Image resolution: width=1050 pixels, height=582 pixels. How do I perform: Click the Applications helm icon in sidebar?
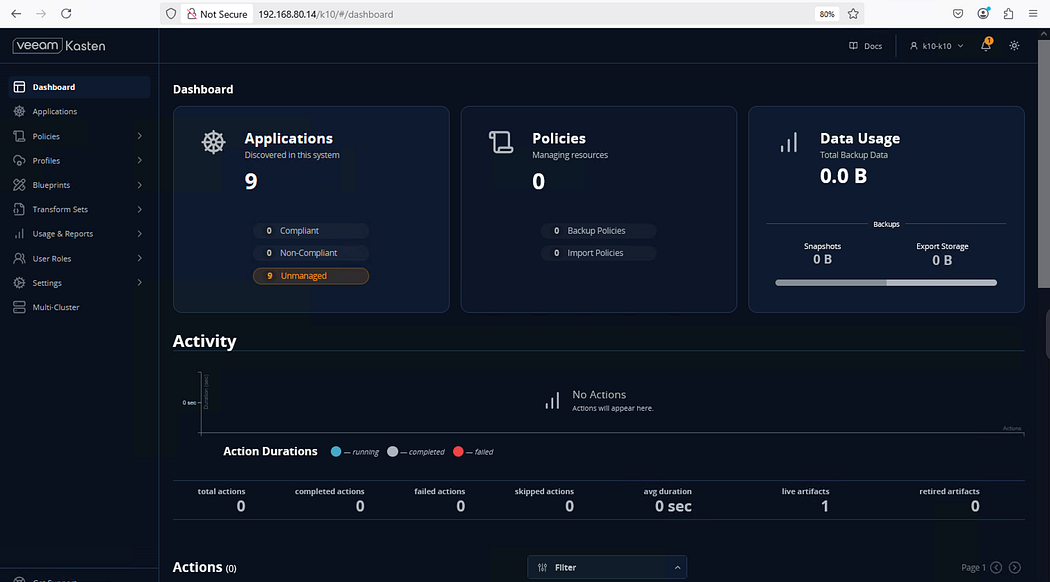tap(19, 111)
